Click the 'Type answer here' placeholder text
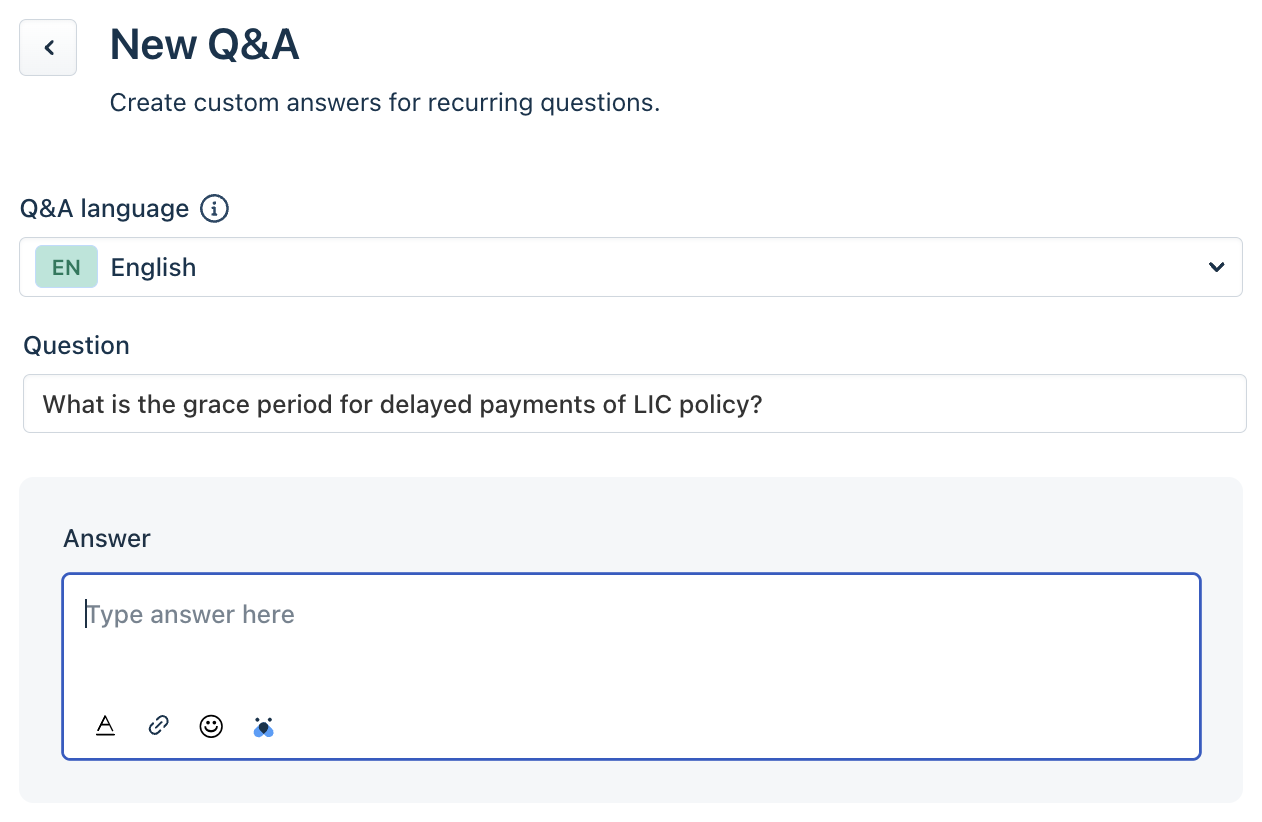This screenshot has height=822, width=1262. pos(191,614)
